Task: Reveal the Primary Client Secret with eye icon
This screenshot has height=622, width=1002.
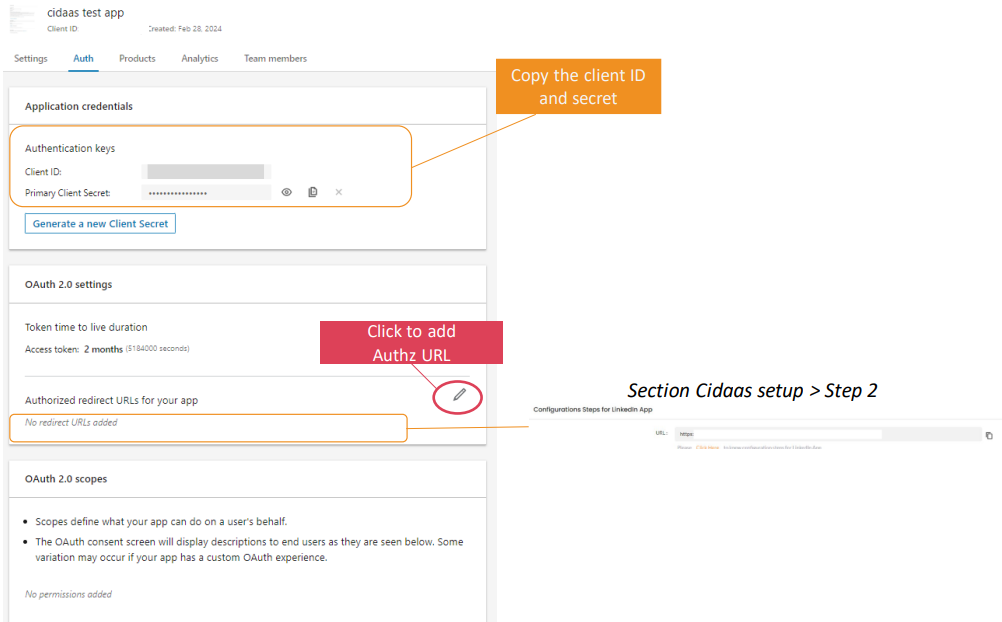Action: click(286, 192)
